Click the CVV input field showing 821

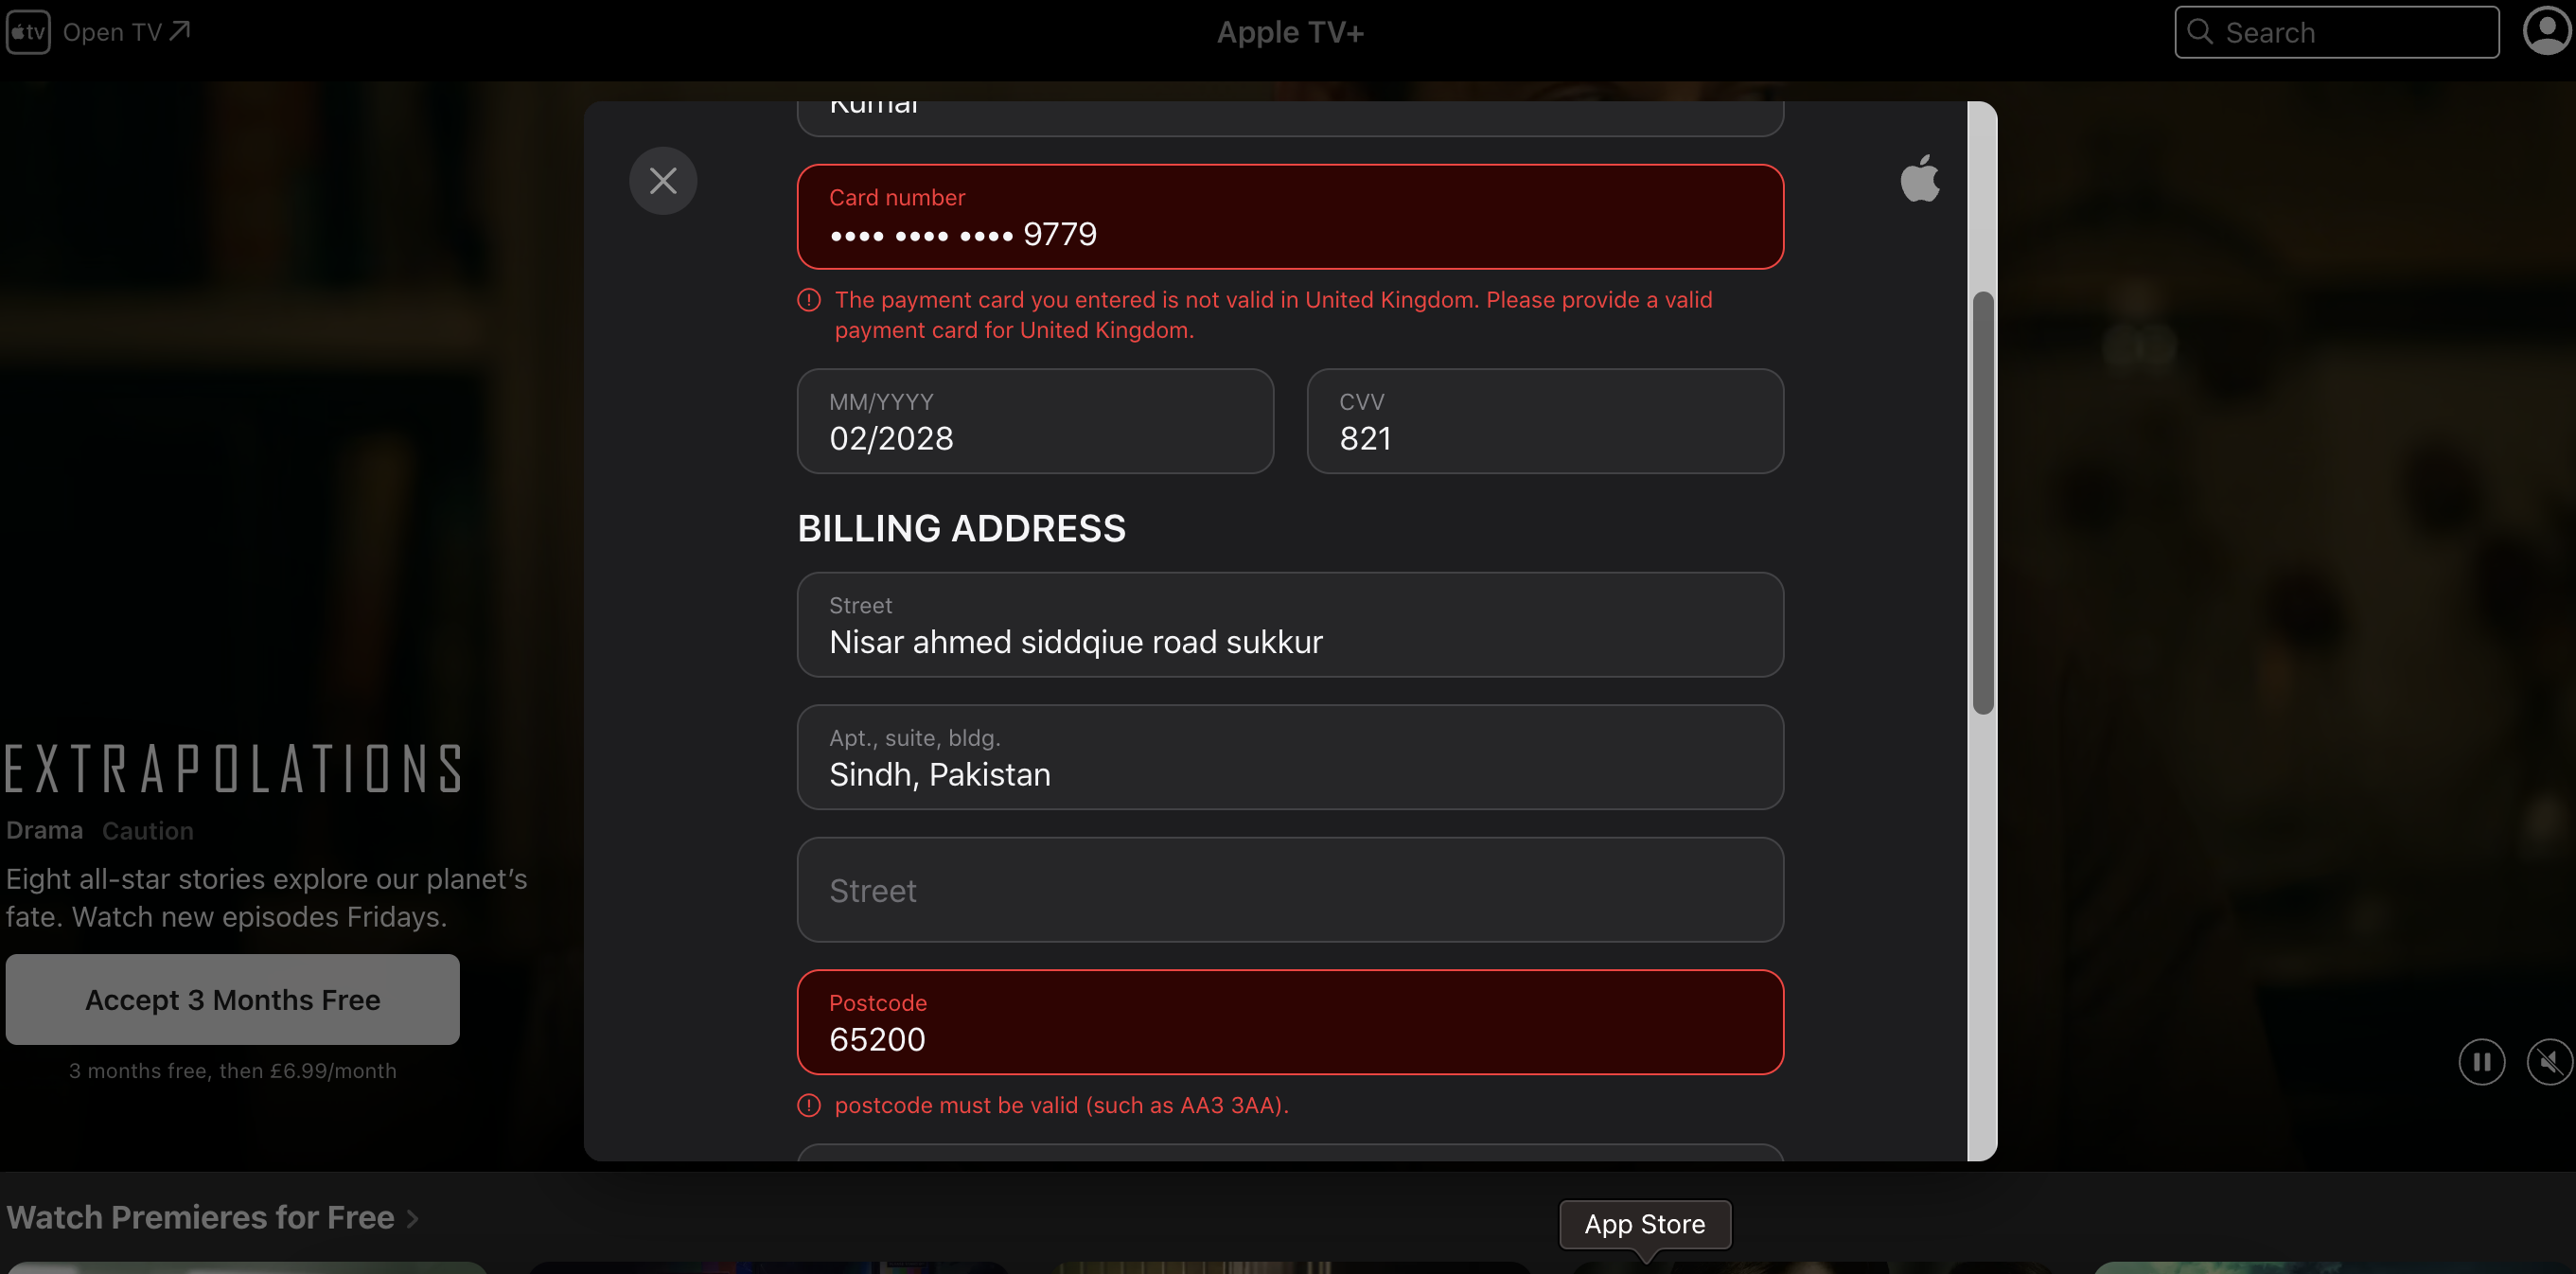(1544, 421)
